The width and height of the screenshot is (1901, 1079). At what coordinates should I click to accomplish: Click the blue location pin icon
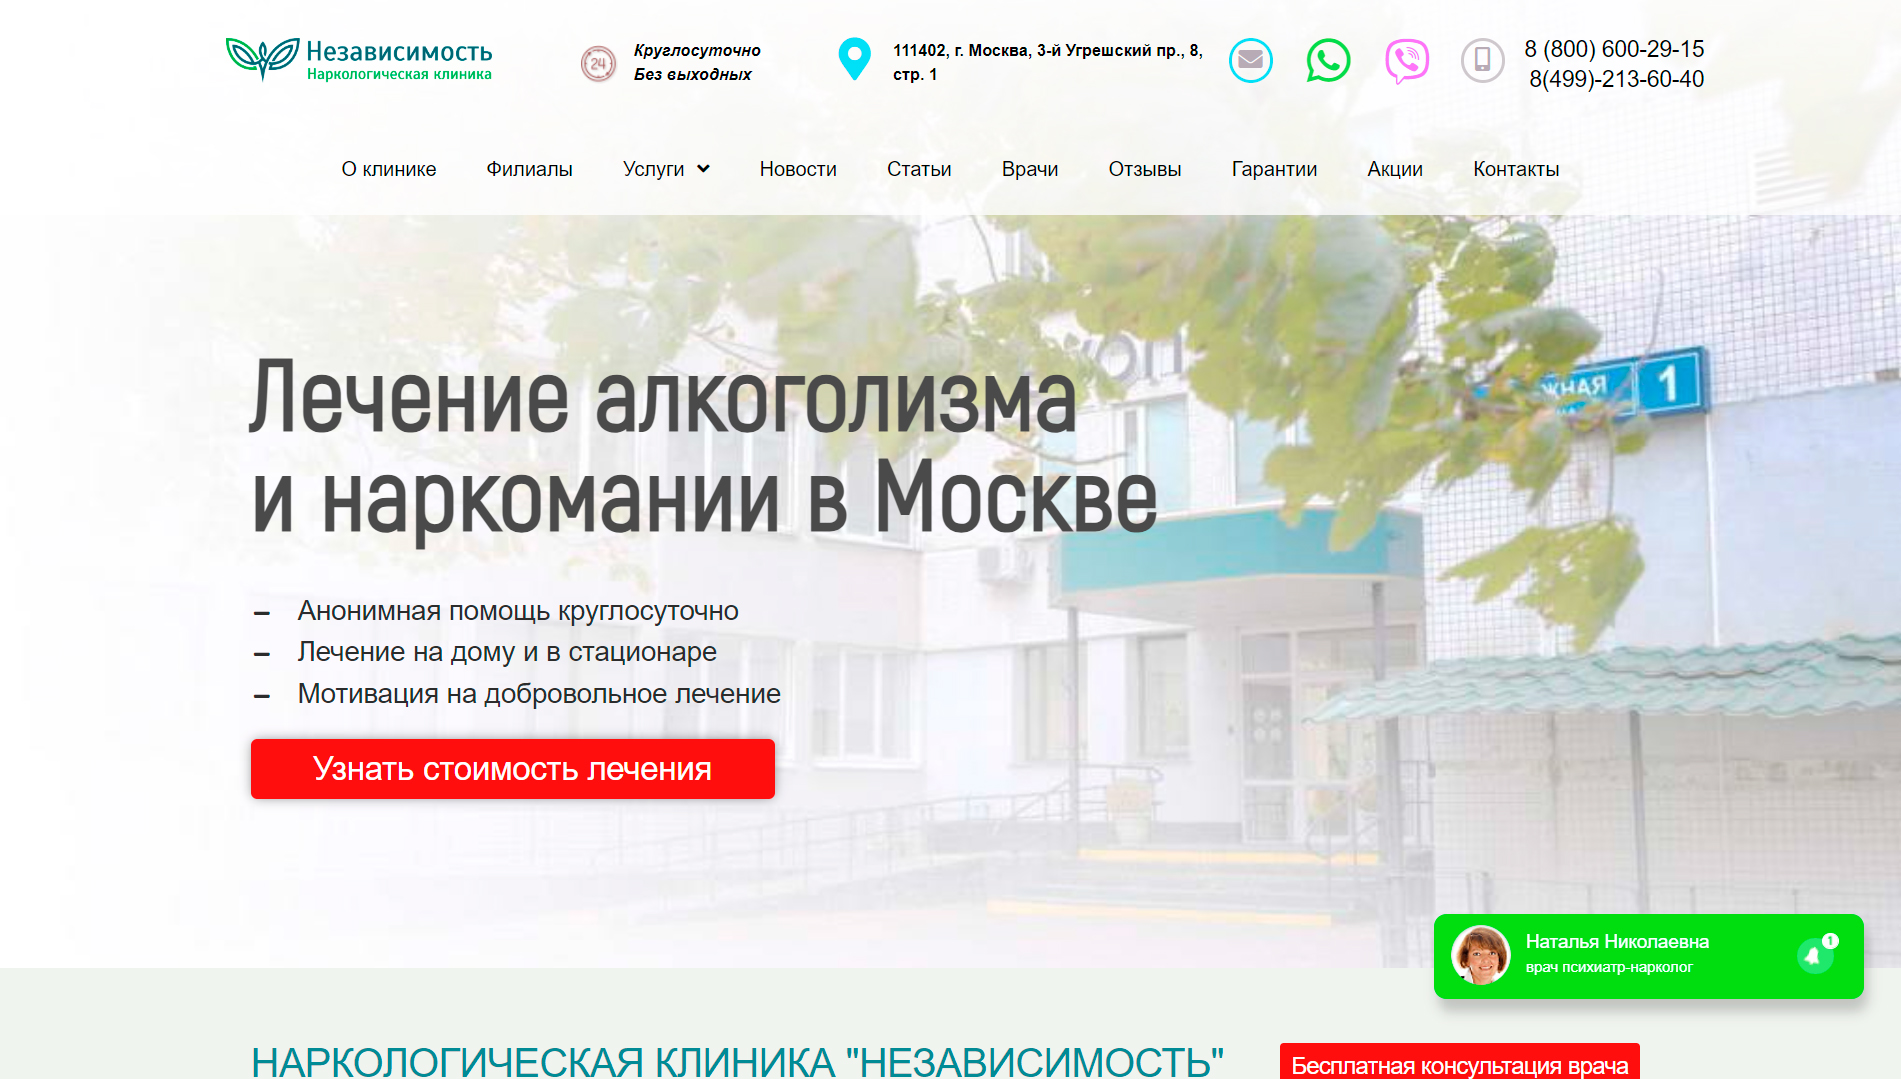tap(854, 59)
